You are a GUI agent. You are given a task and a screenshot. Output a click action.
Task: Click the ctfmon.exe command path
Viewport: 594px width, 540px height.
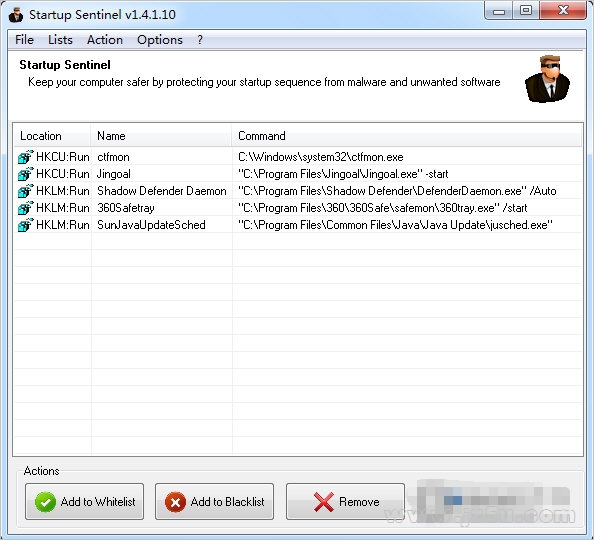tap(320, 157)
